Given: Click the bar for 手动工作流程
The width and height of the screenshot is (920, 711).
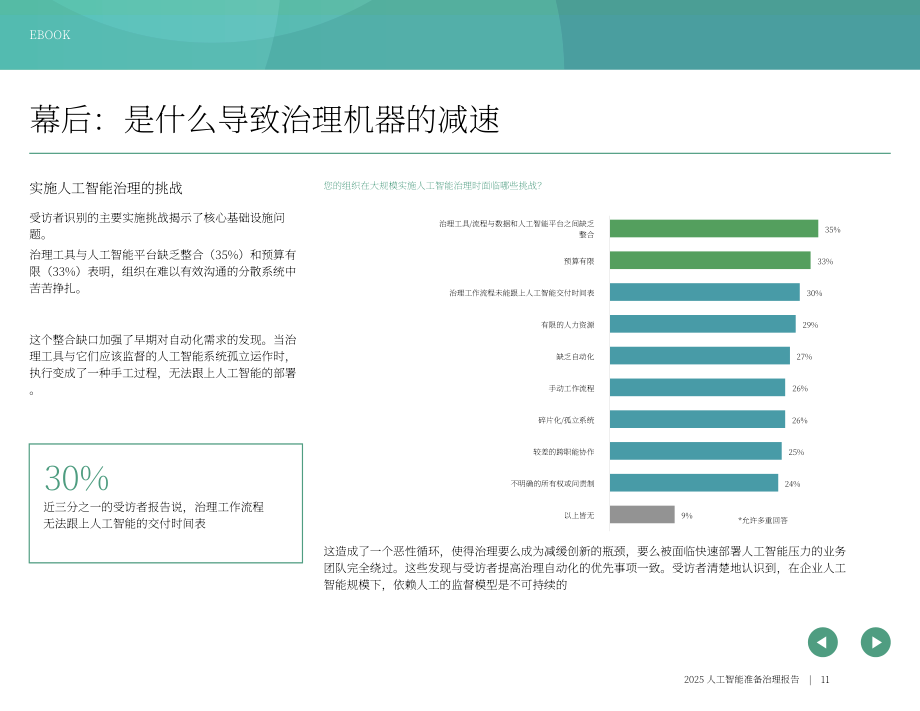Looking at the screenshot, I should (x=697, y=387).
